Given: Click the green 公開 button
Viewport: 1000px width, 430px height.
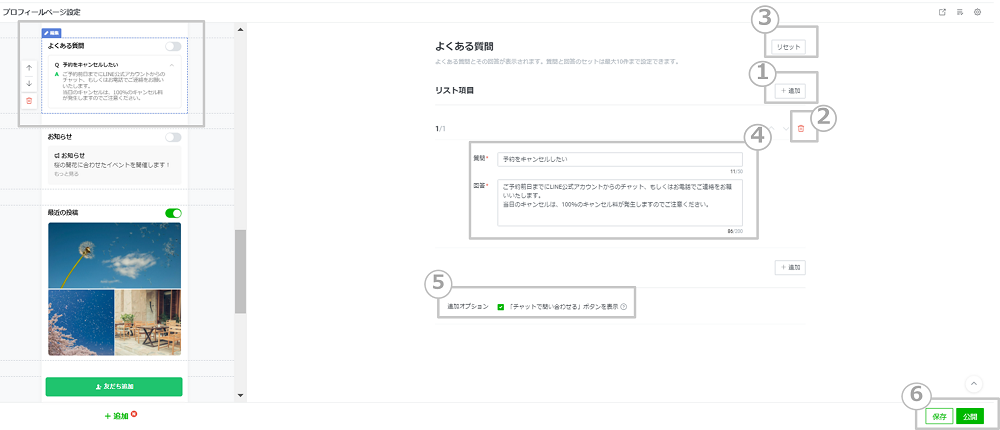Looking at the screenshot, I should pos(969,416).
